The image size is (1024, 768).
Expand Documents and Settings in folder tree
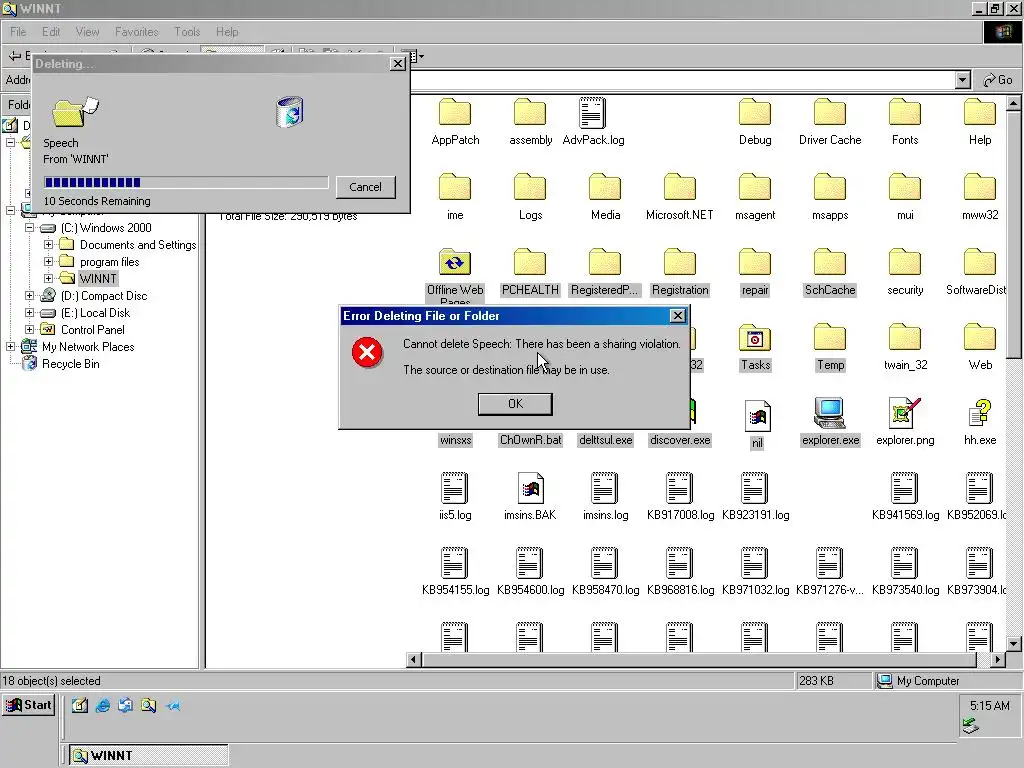coord(48,244)
